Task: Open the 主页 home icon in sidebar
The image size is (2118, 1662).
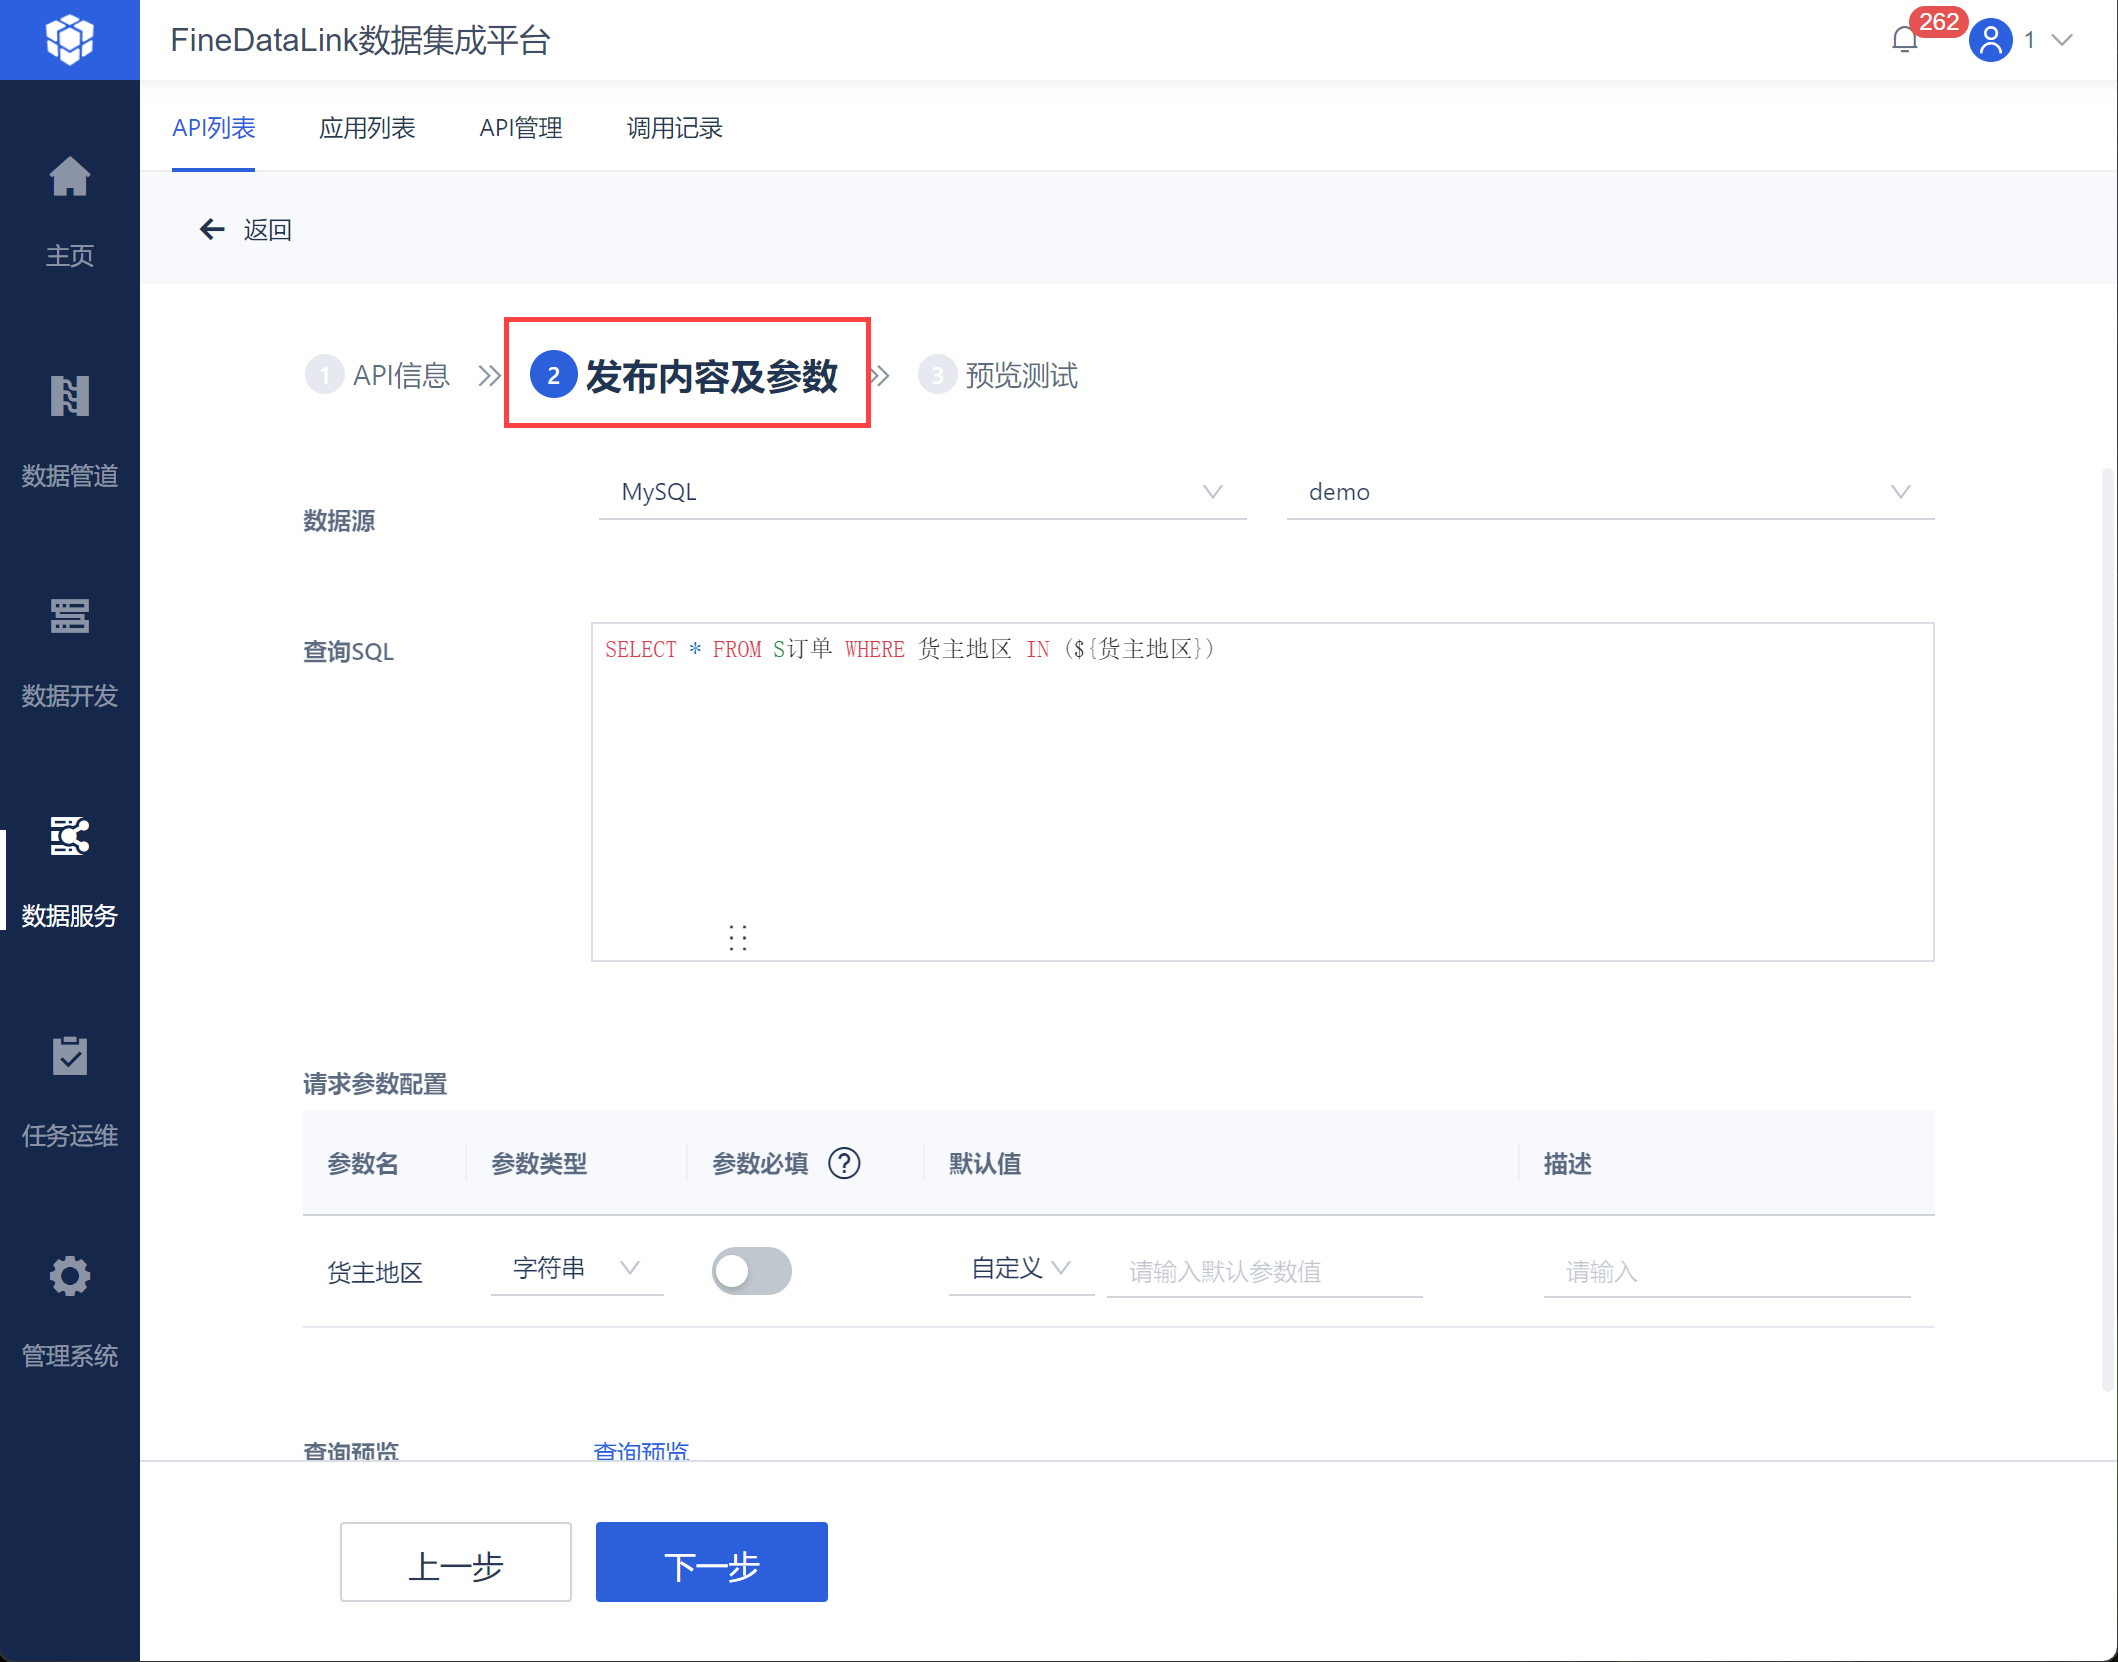Action: pos(69,178)
